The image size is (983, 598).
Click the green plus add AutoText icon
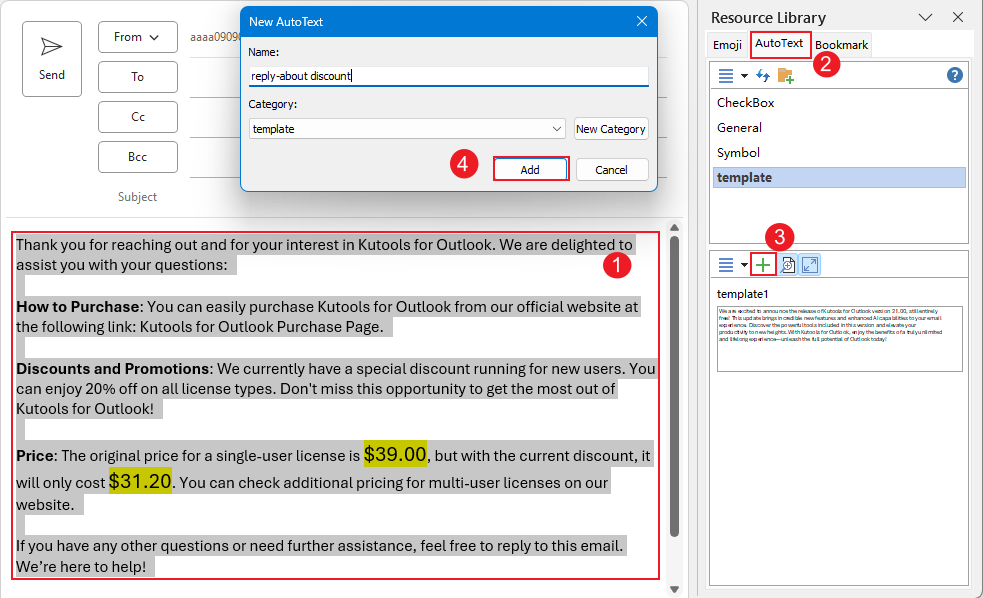[763, 265]
